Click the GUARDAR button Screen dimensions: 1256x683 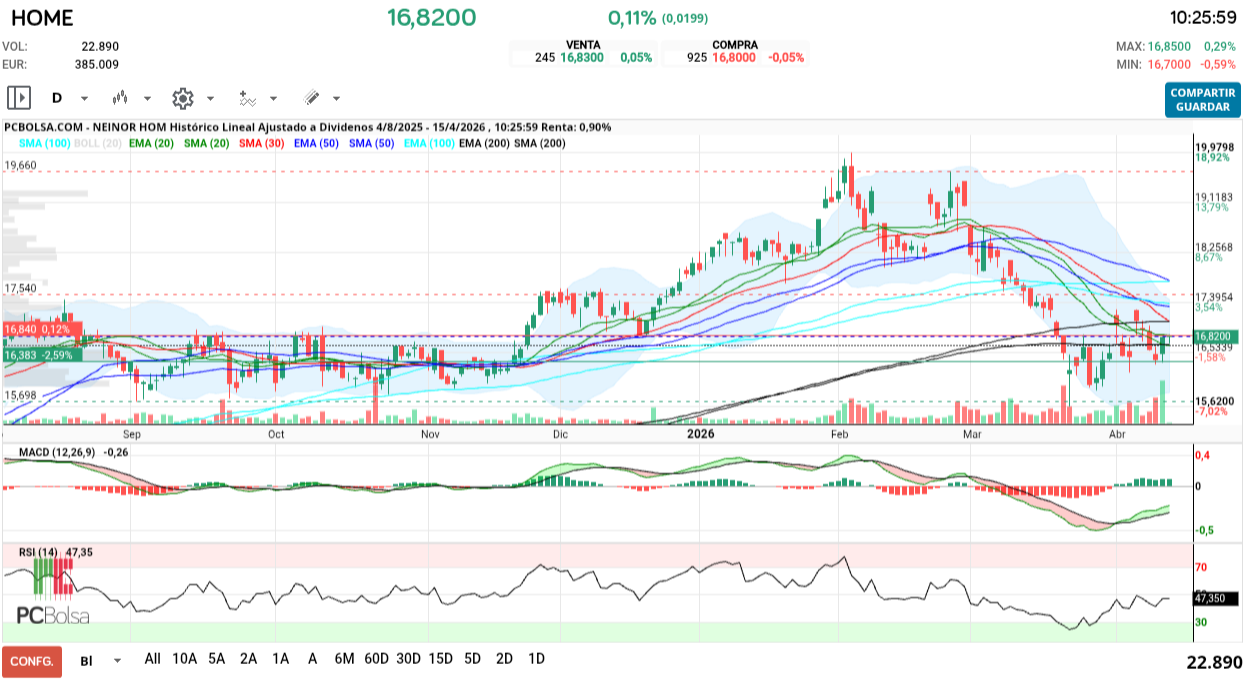coord(1202,105)
